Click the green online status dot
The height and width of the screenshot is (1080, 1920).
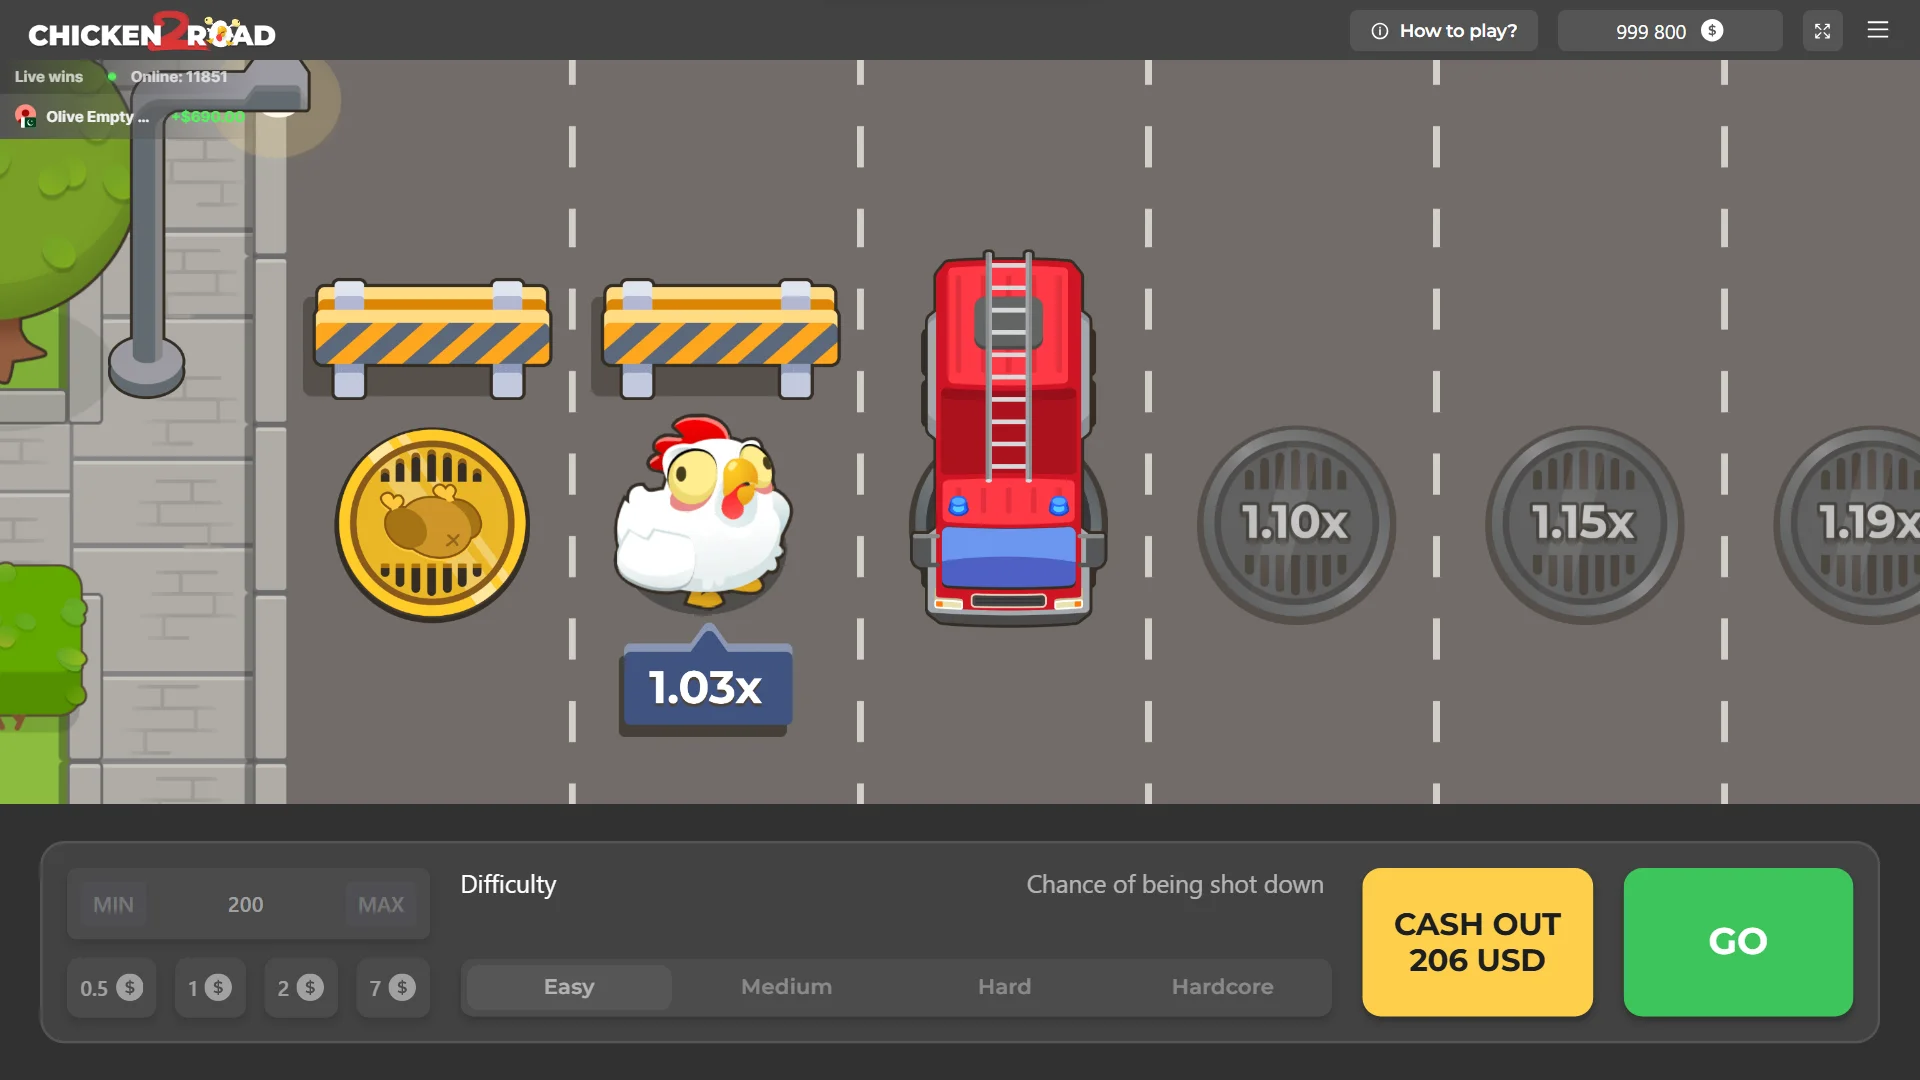[x=112, y=77]
